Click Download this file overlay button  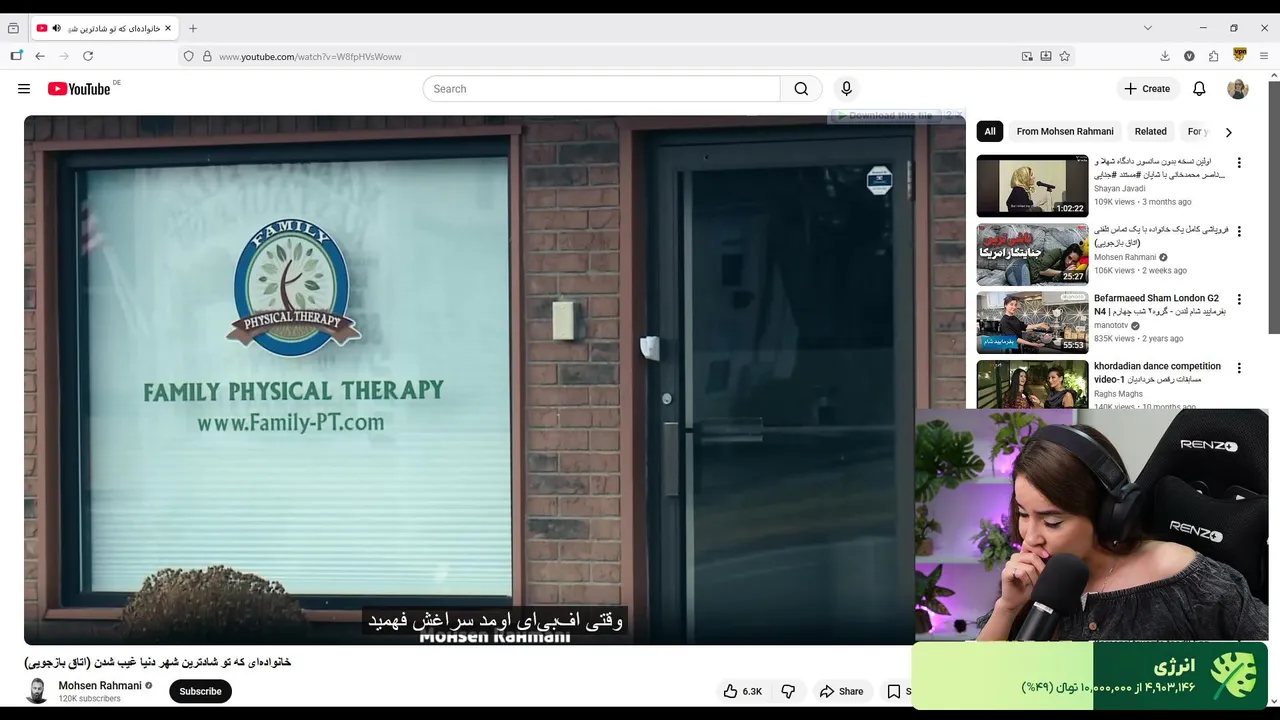click(886, 116)
